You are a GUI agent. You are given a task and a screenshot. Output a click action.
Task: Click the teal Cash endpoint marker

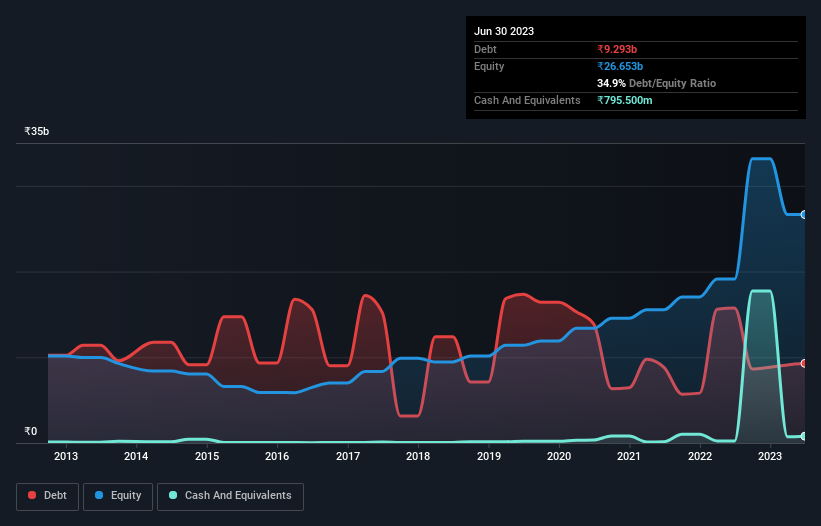pyautogui.click(x=804, y=436)
